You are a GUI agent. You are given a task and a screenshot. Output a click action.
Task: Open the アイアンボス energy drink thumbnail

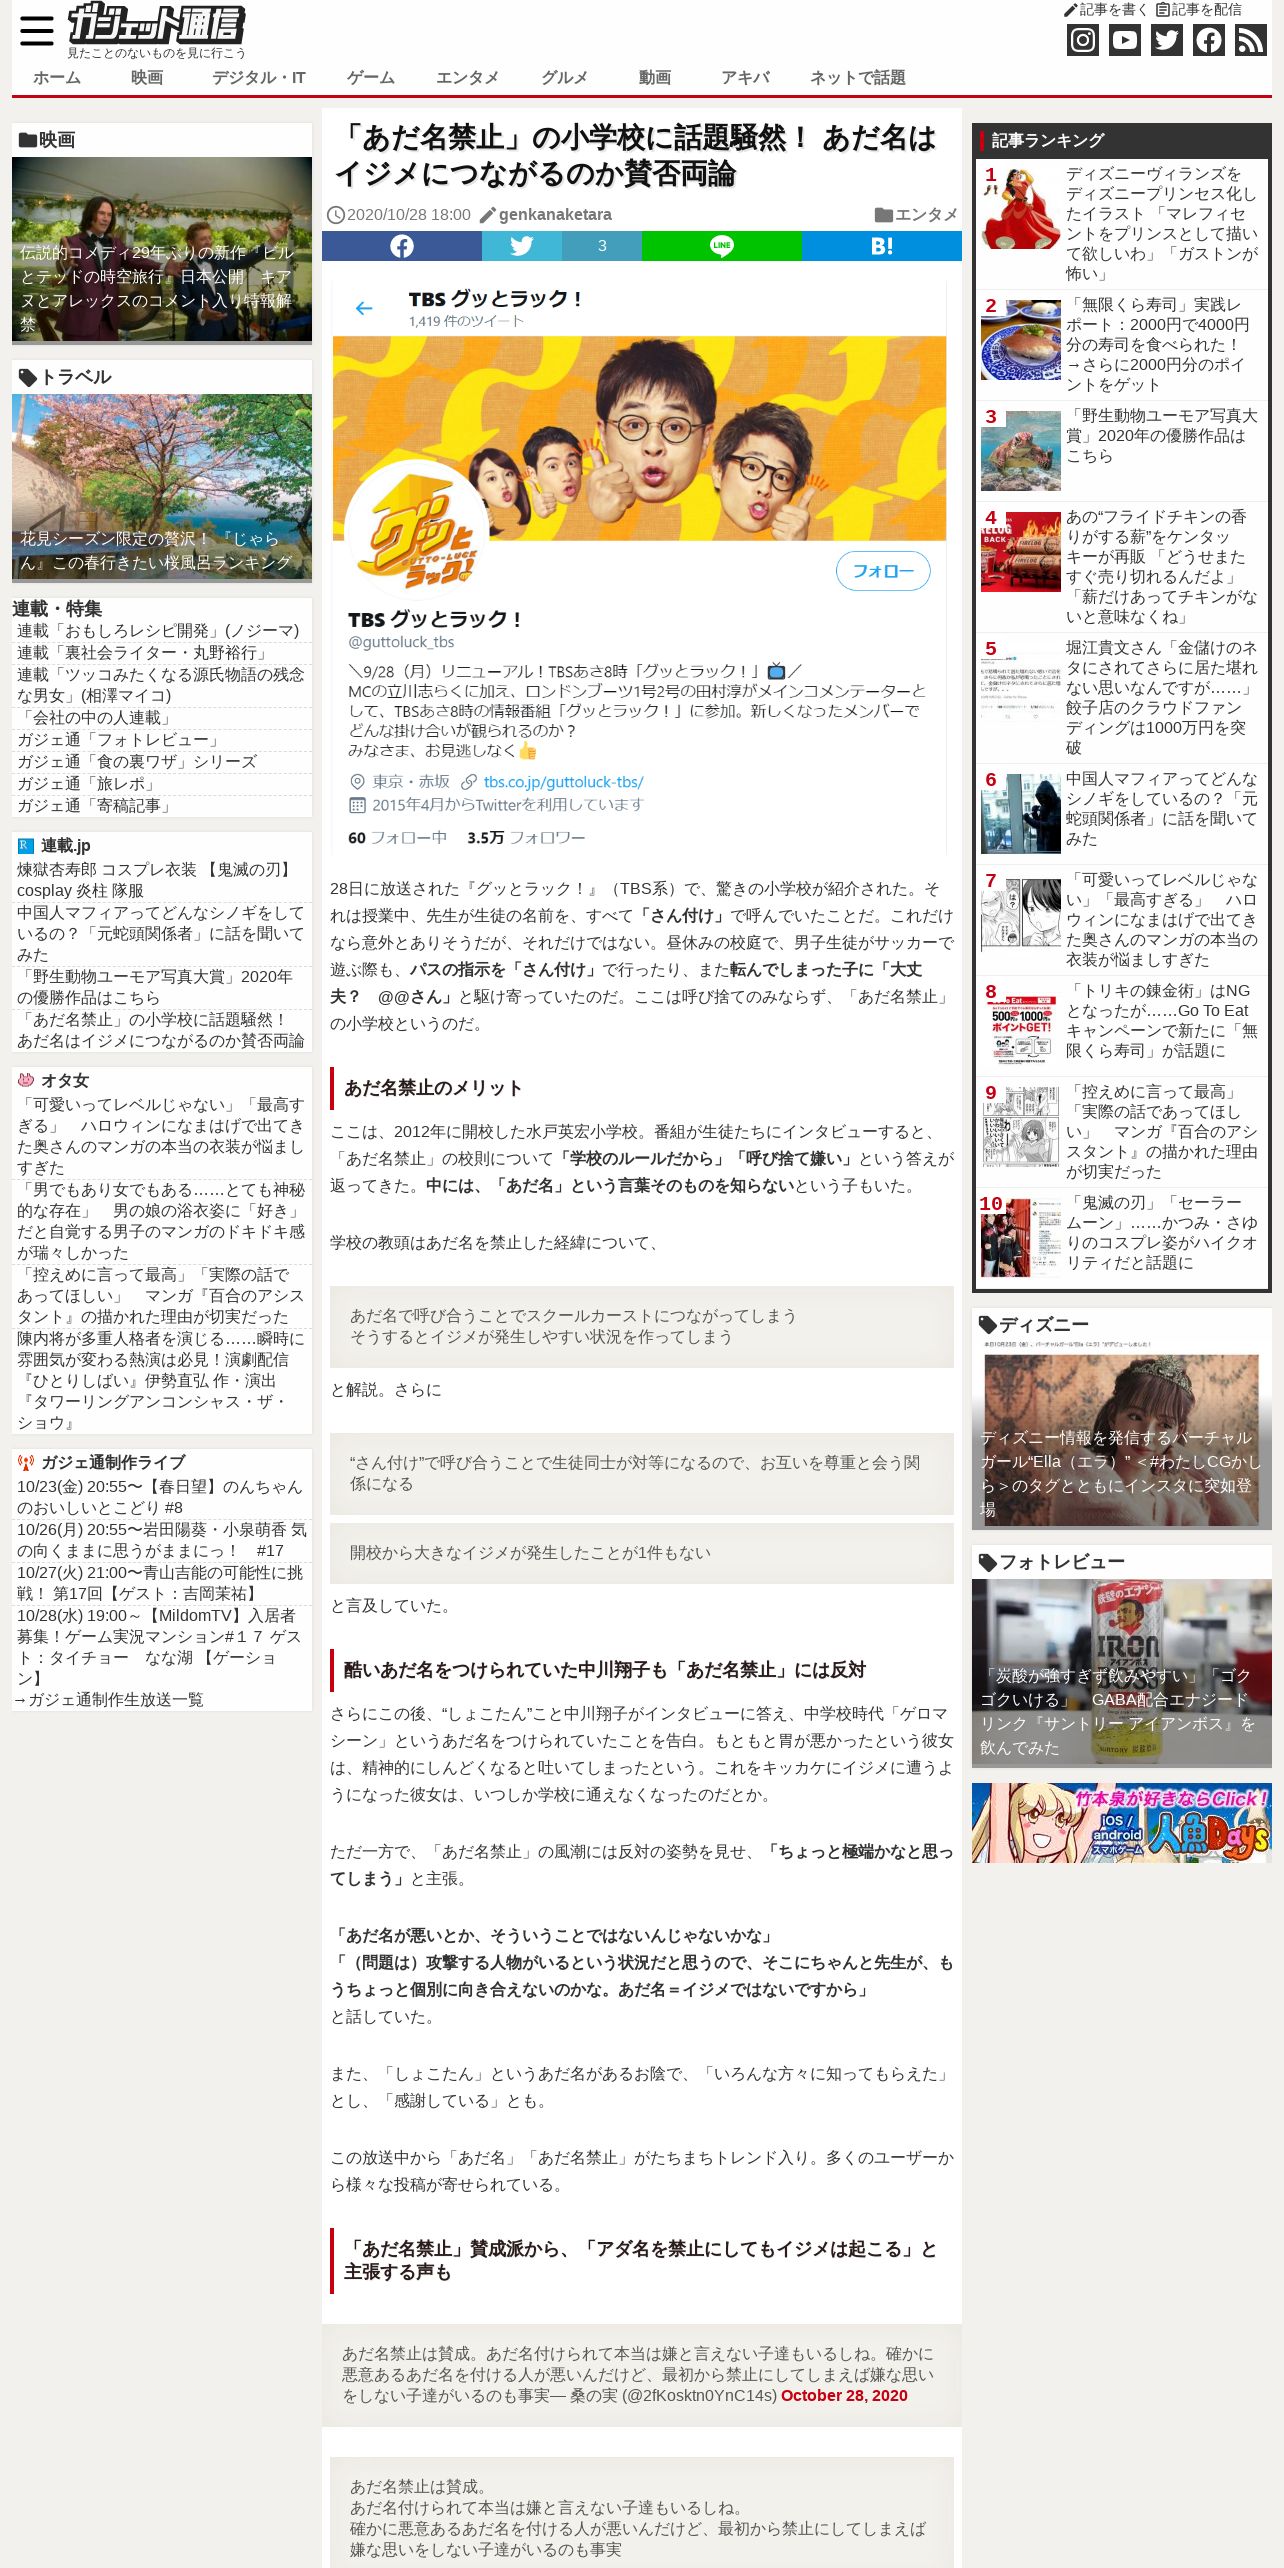1122,1672
